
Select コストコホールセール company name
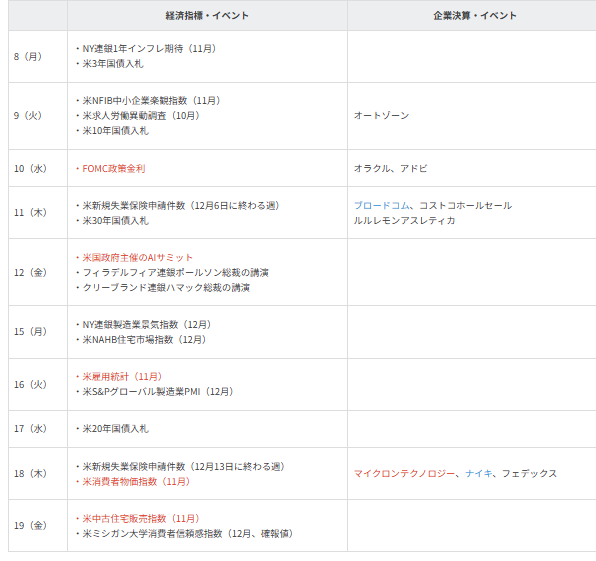coord(466,206)
